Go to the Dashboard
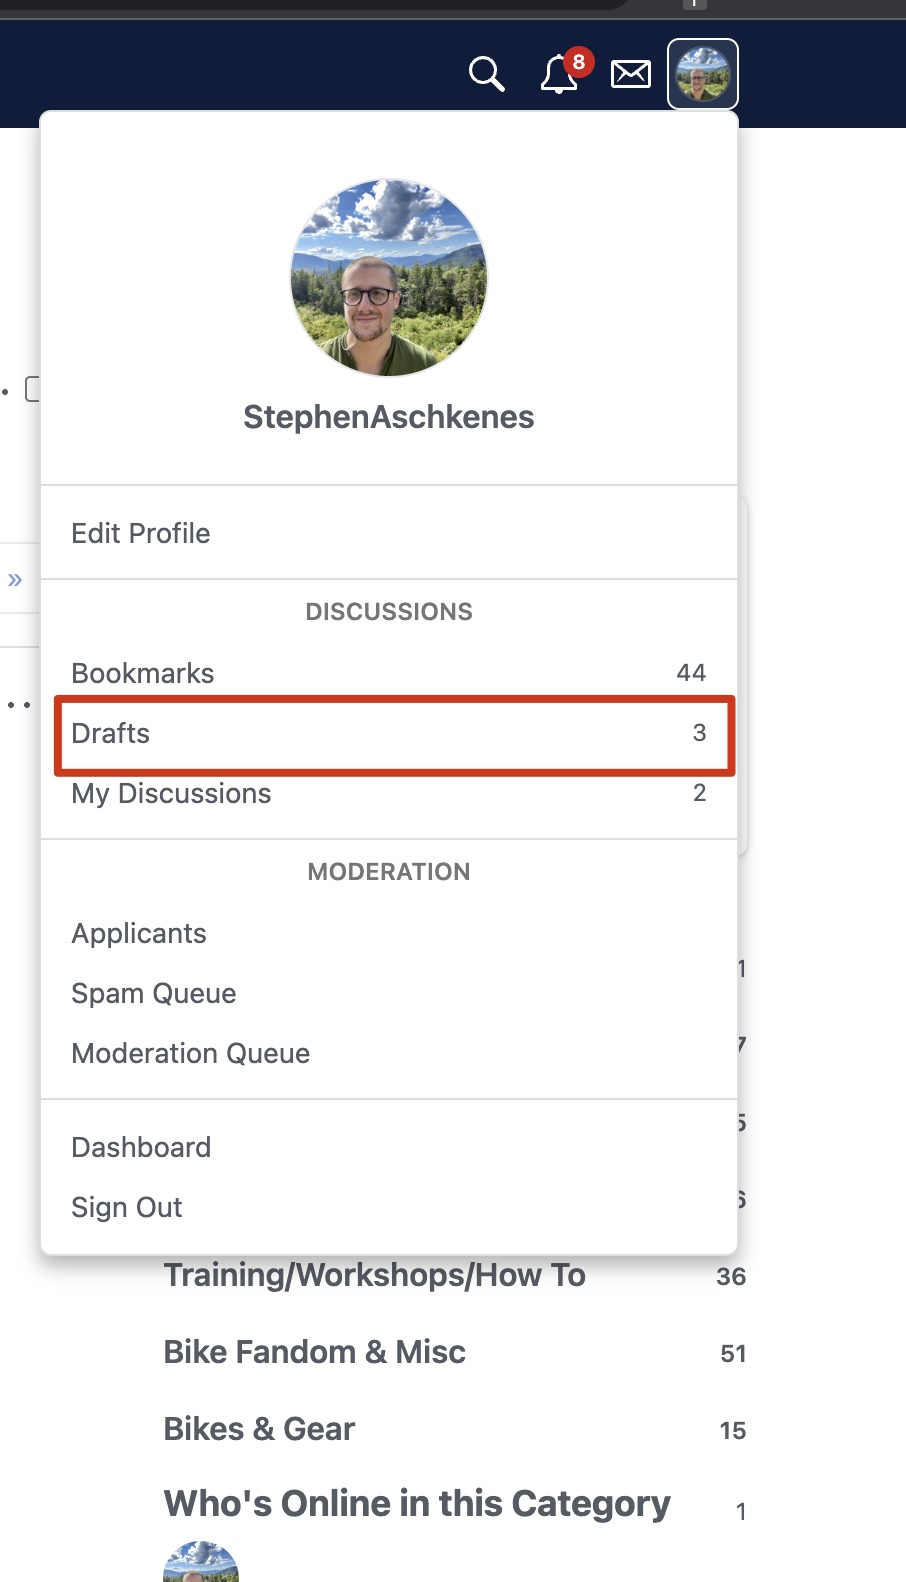This screenshot has width=906, height=1582. pos(389,1147)
